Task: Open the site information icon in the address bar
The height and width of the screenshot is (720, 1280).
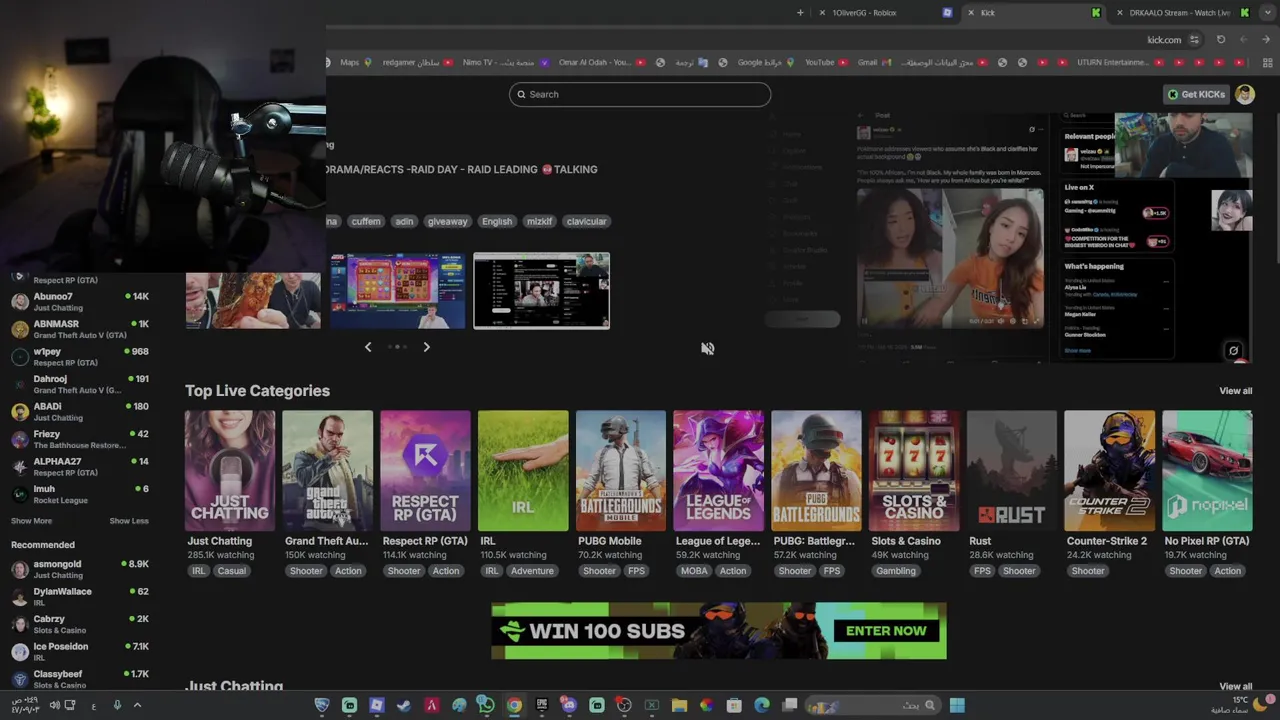Action: (x=1194, y=40)
